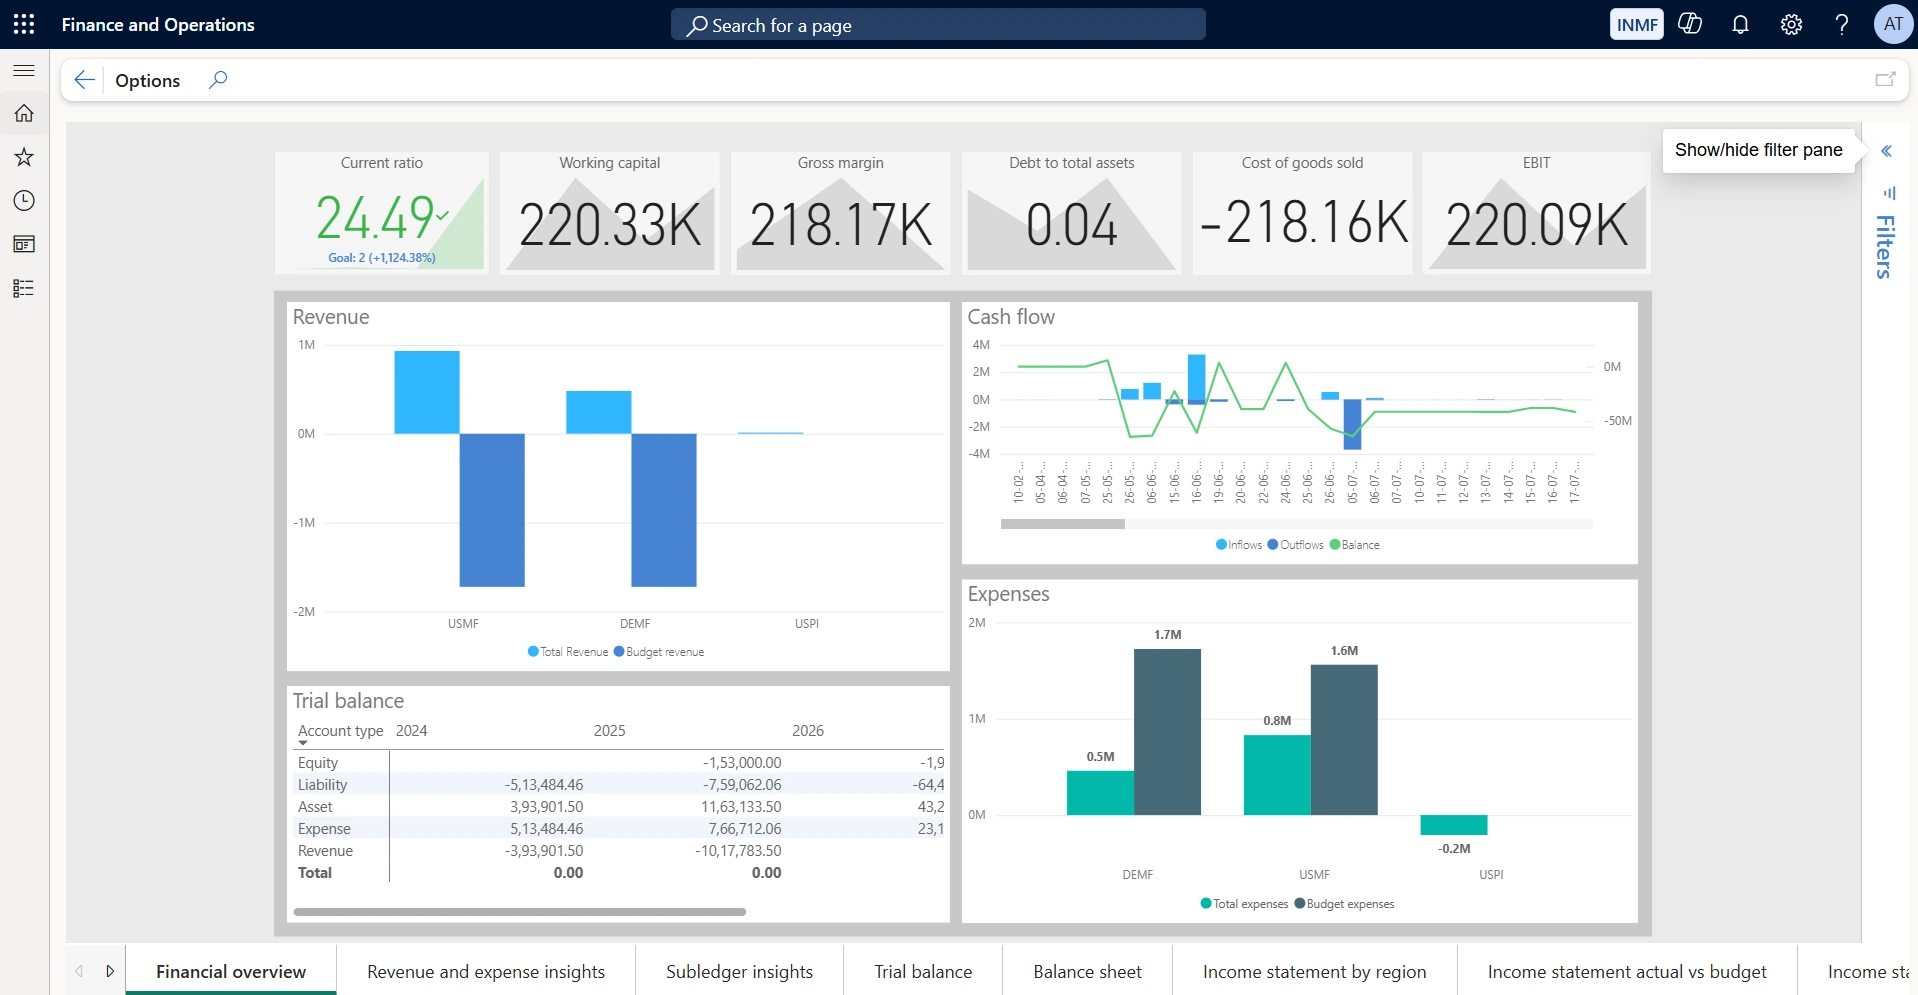The height and width of the screenshot is (995, 1918).
Task: Open the app launcher waffle icon
Action: coord(24,24)
